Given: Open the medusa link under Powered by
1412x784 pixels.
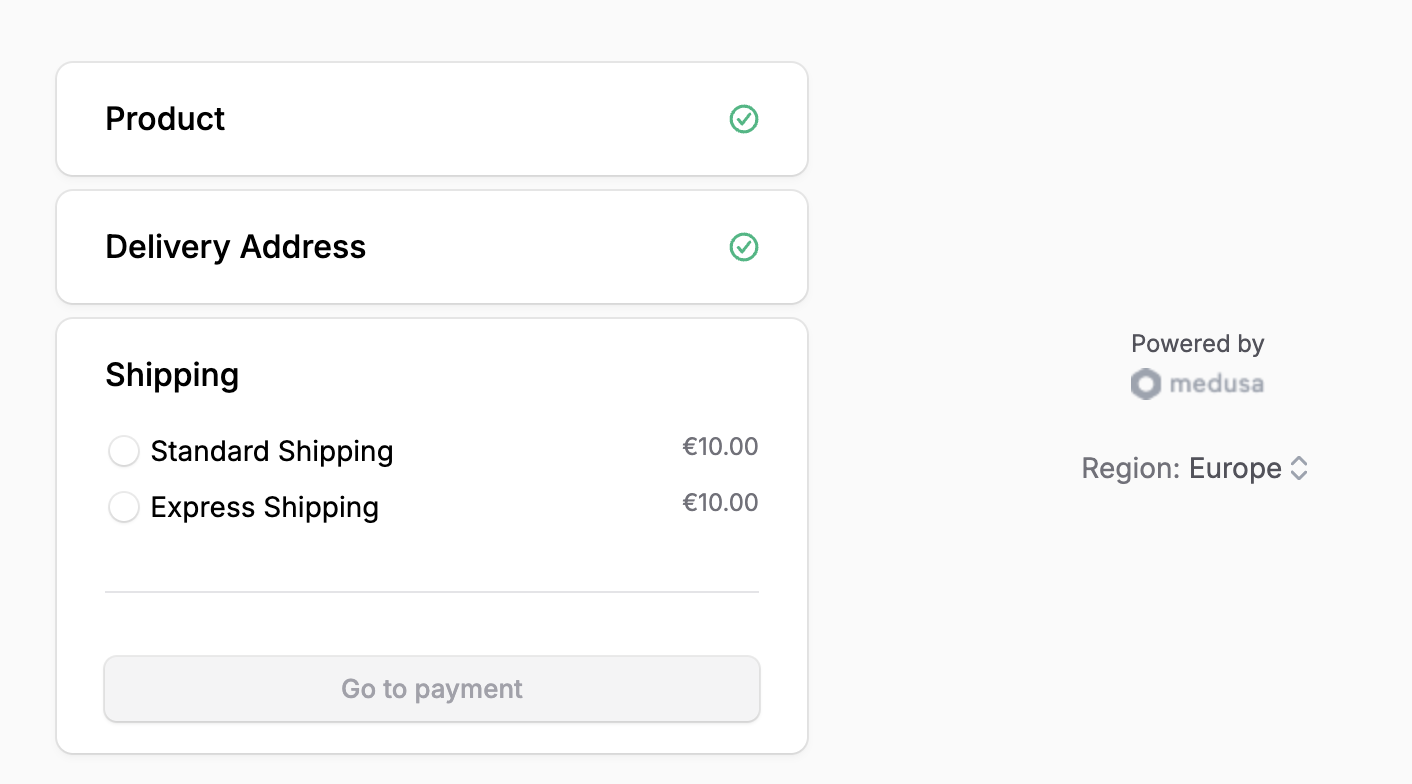Looking at the screenshot, I should [x=1215, y=383].
